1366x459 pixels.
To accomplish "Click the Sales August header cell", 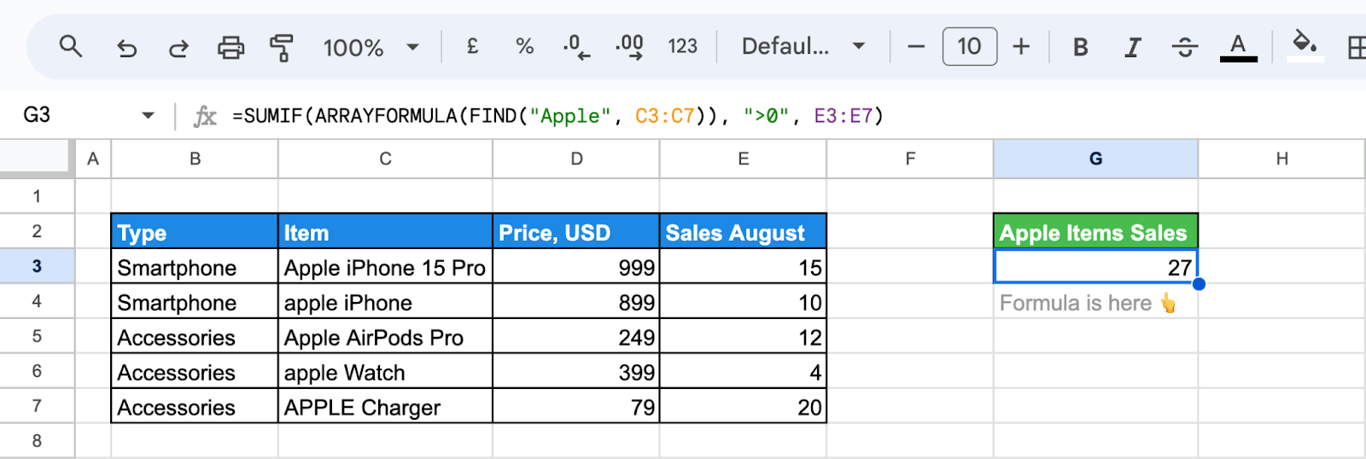I will coord(743,232).
